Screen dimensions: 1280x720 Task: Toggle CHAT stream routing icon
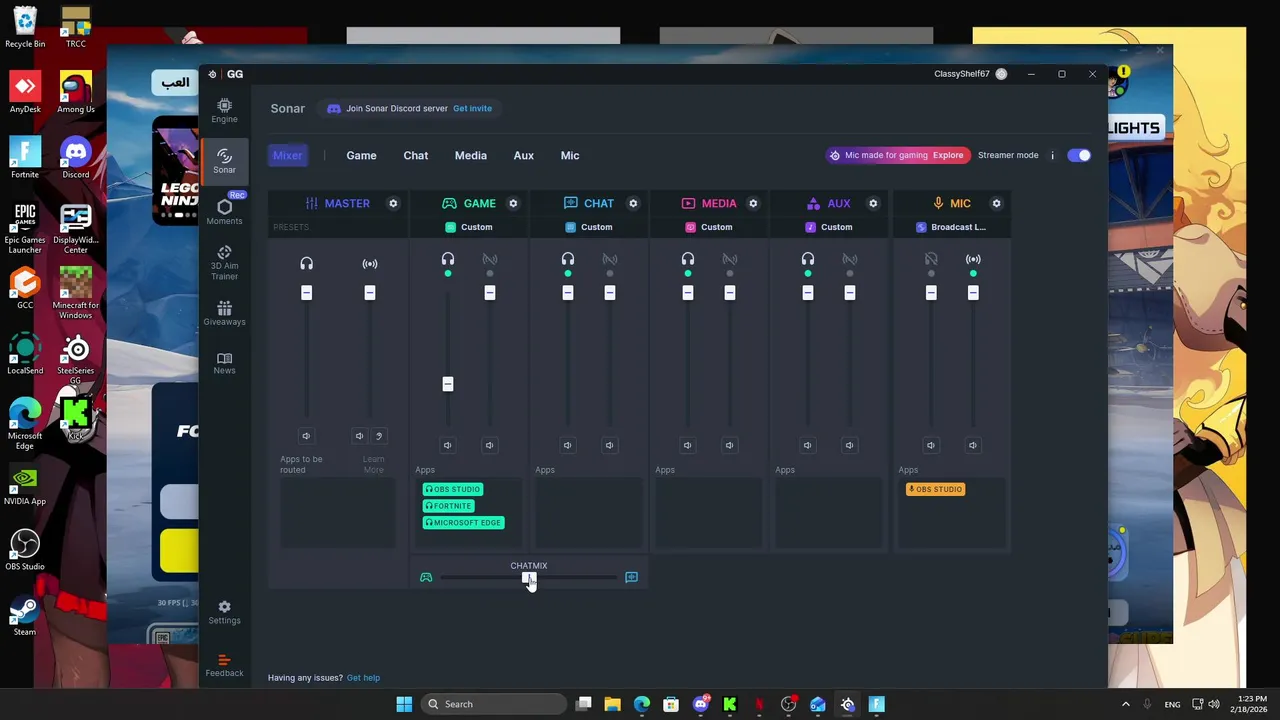click(x=609, y=259)
